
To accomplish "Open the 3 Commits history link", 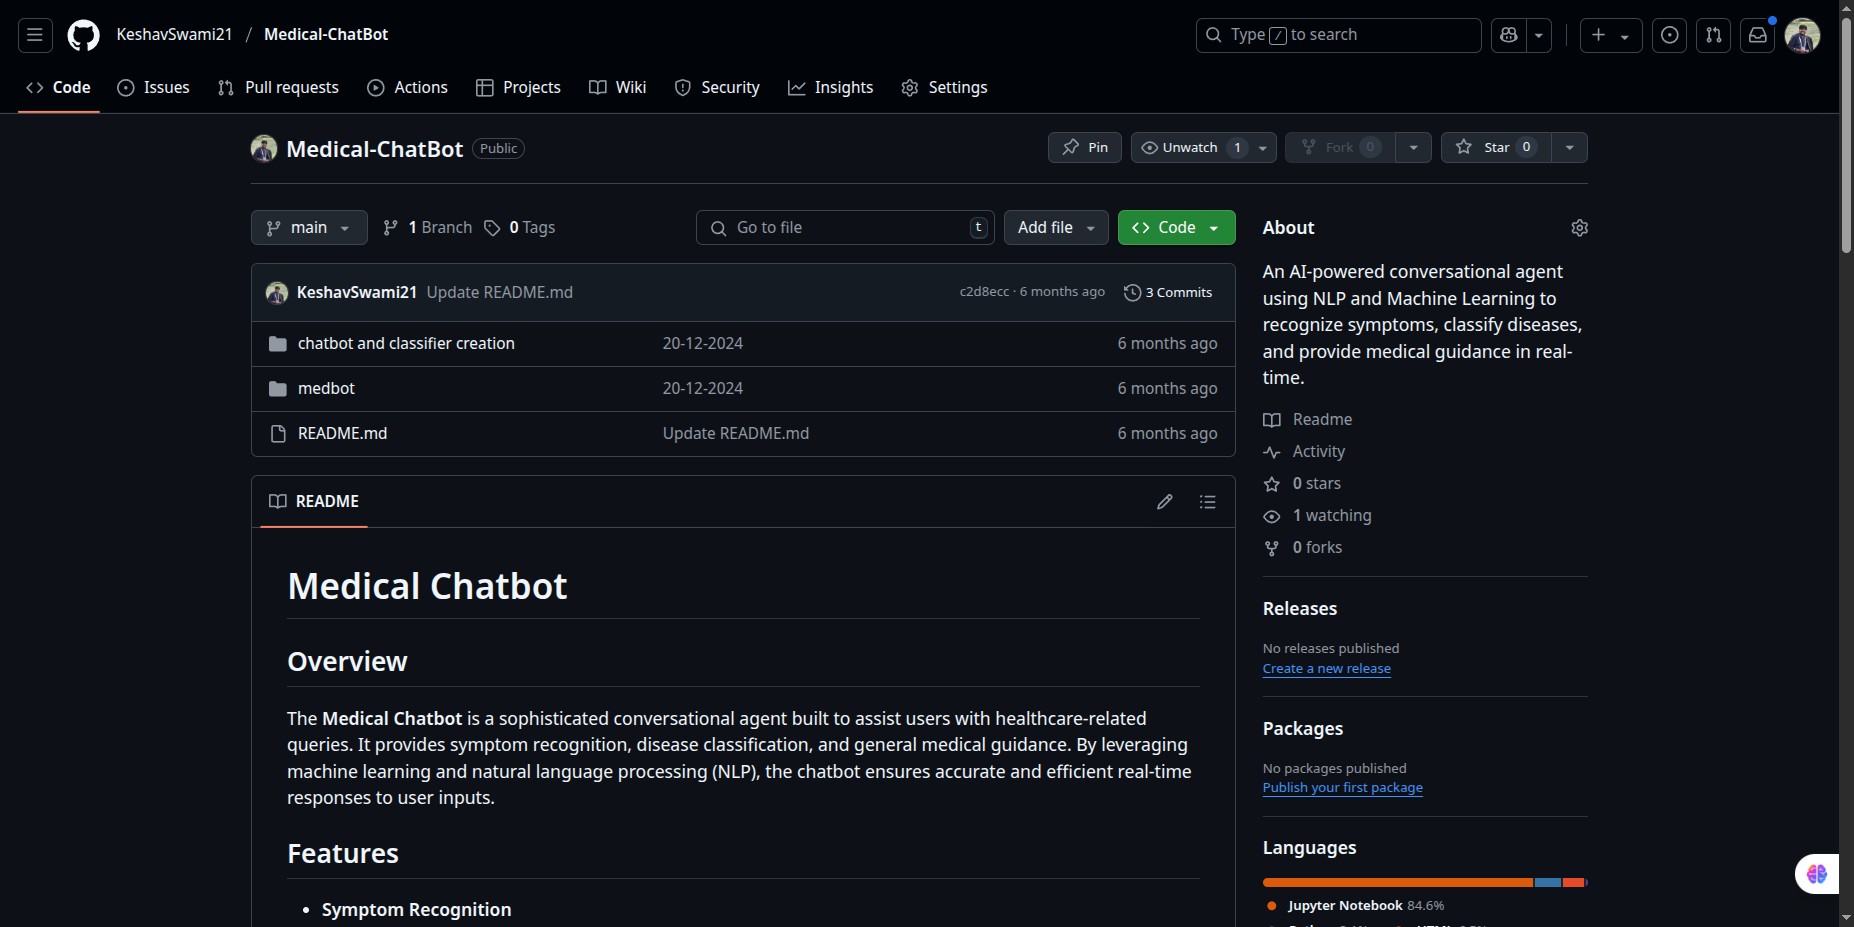I will (x=1168, y=293).
